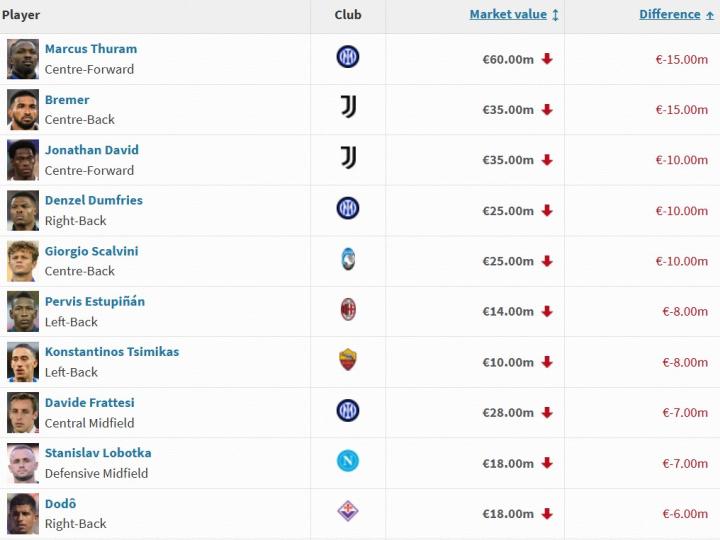
Task: Click AC Milan crest beside Pervis Estupiñán
Action: (x=348, y=310)
